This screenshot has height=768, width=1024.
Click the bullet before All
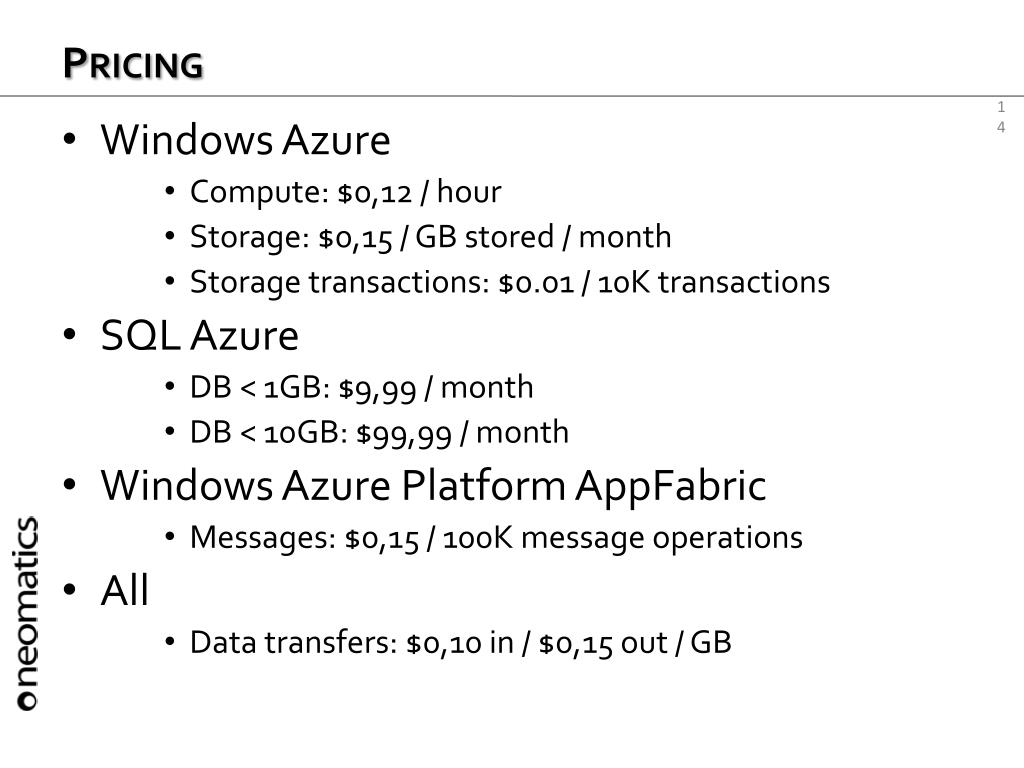point(70,590)
